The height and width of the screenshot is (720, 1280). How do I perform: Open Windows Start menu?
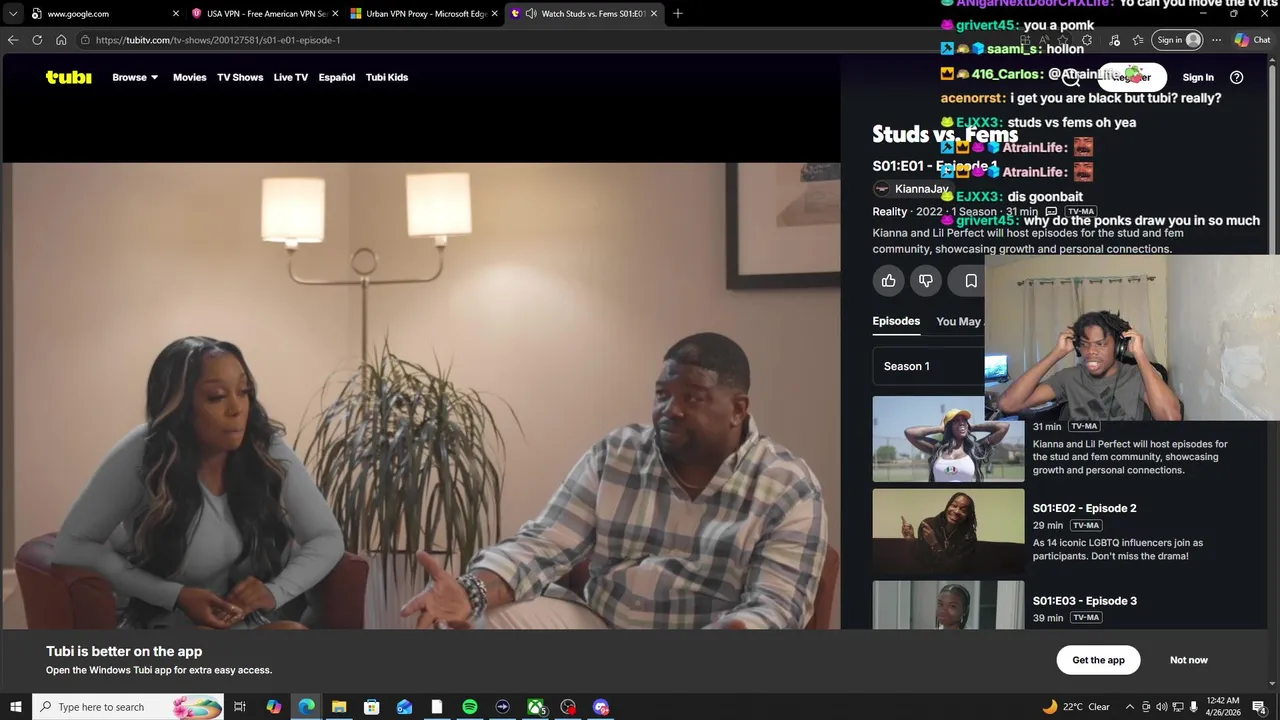(16, 707)
